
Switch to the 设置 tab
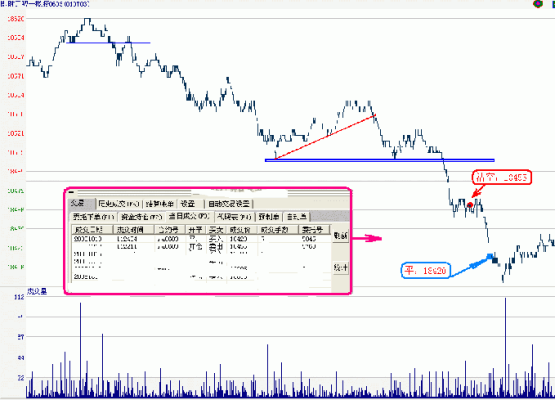click(x=191, y=204)
